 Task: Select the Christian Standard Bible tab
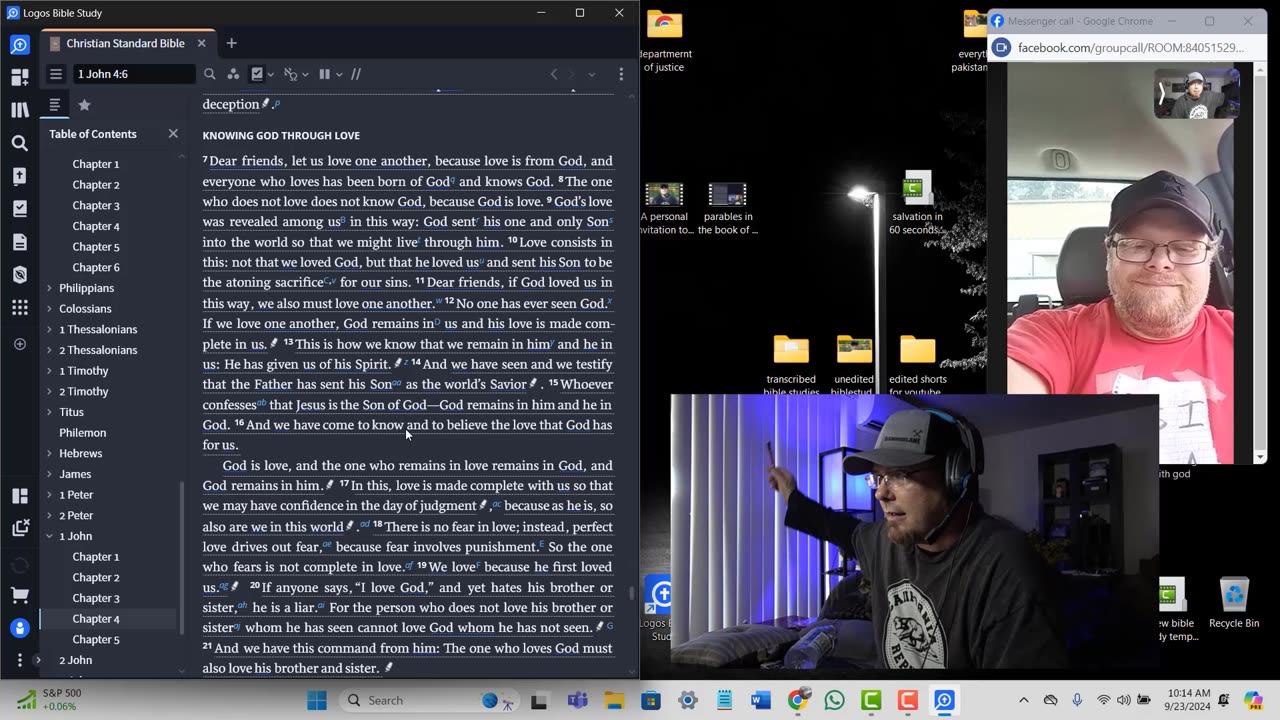(125, 43)
